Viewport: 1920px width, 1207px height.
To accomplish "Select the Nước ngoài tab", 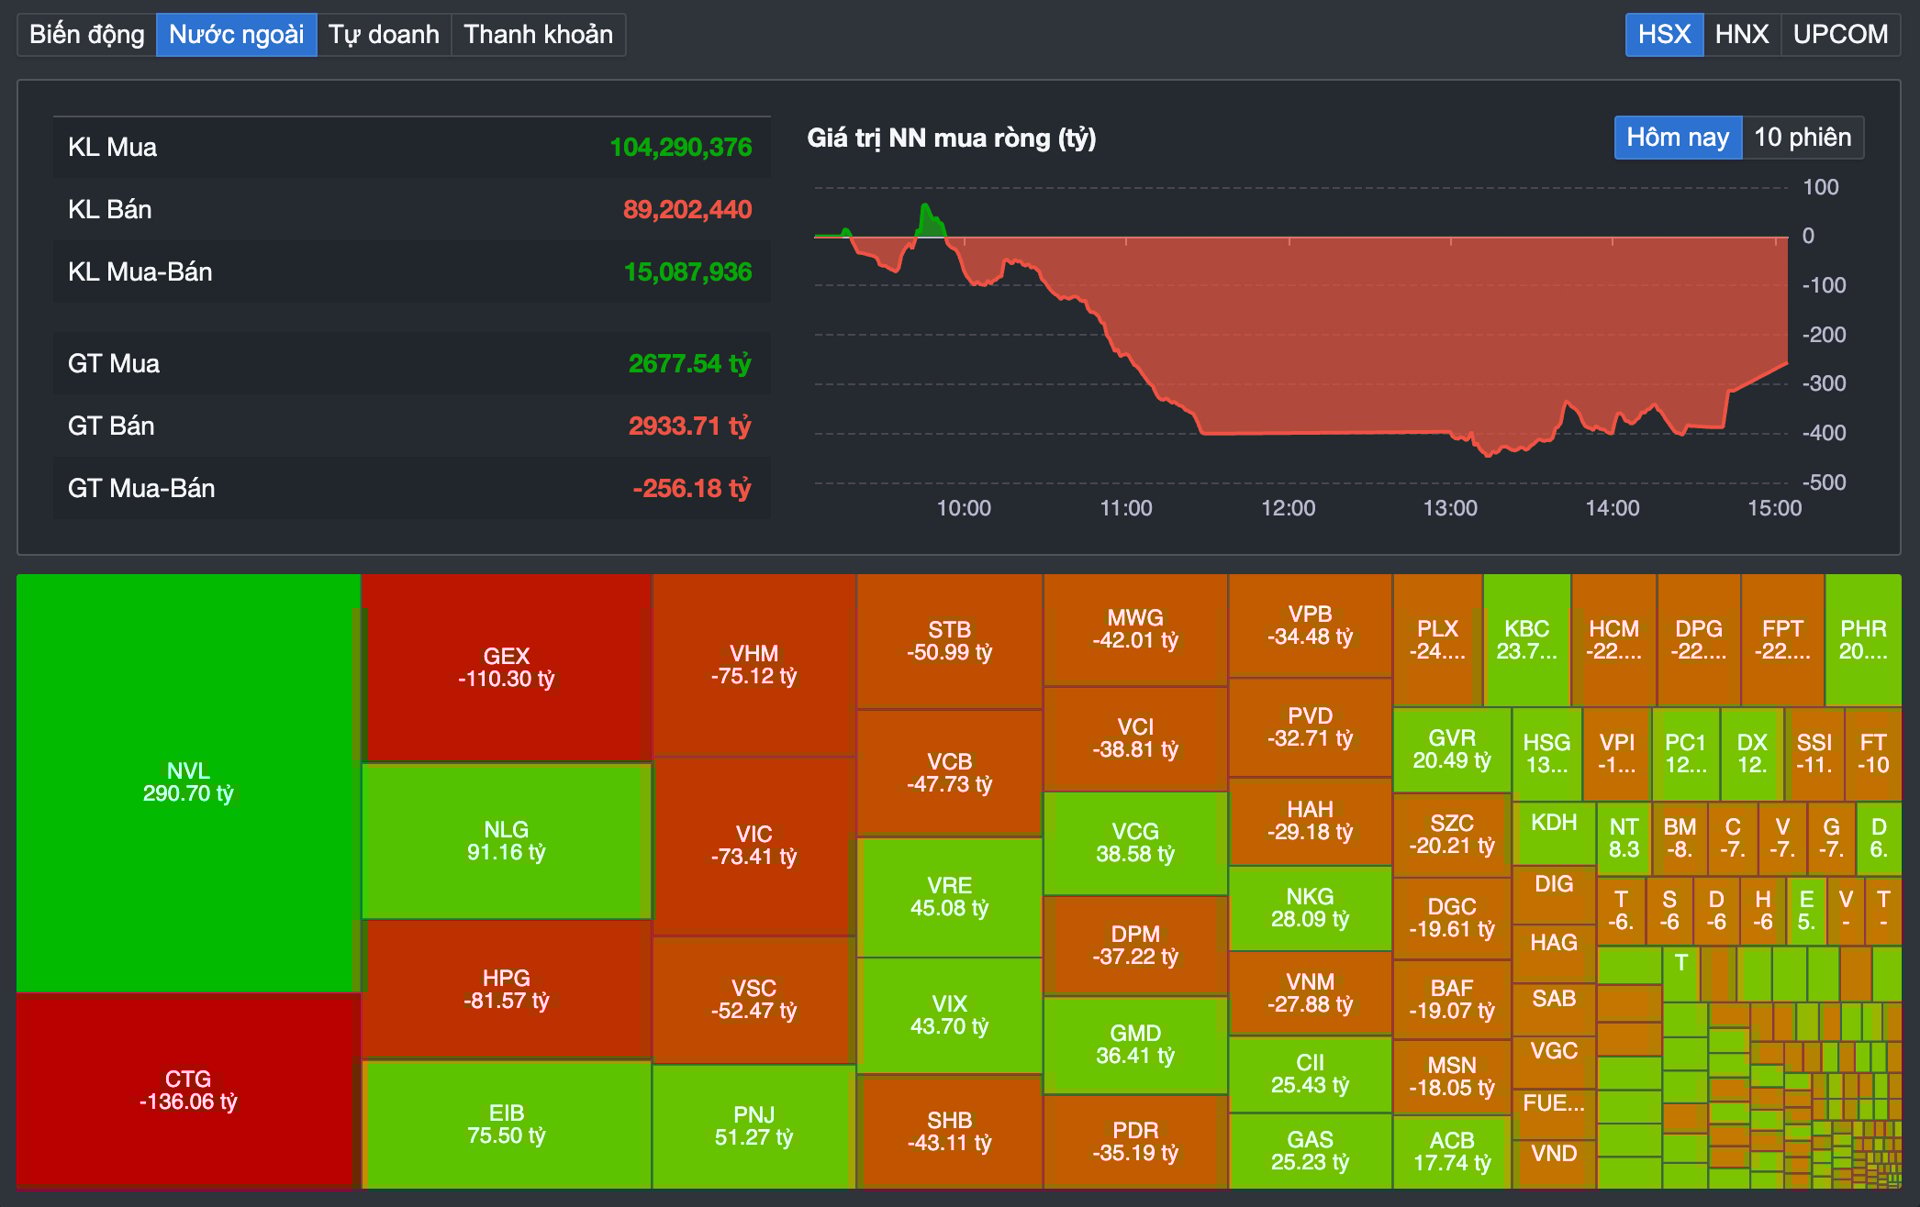I will (236, 35).
